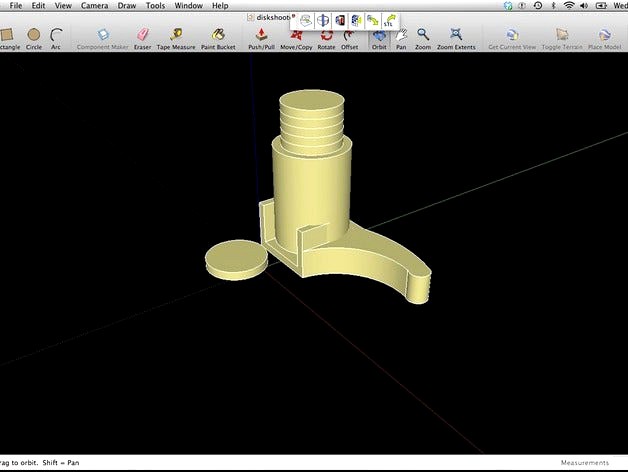Viewport: 628px width, 472px height.
Task: Click the Wi-Fi status icon
Action: (x=569, y=6)
